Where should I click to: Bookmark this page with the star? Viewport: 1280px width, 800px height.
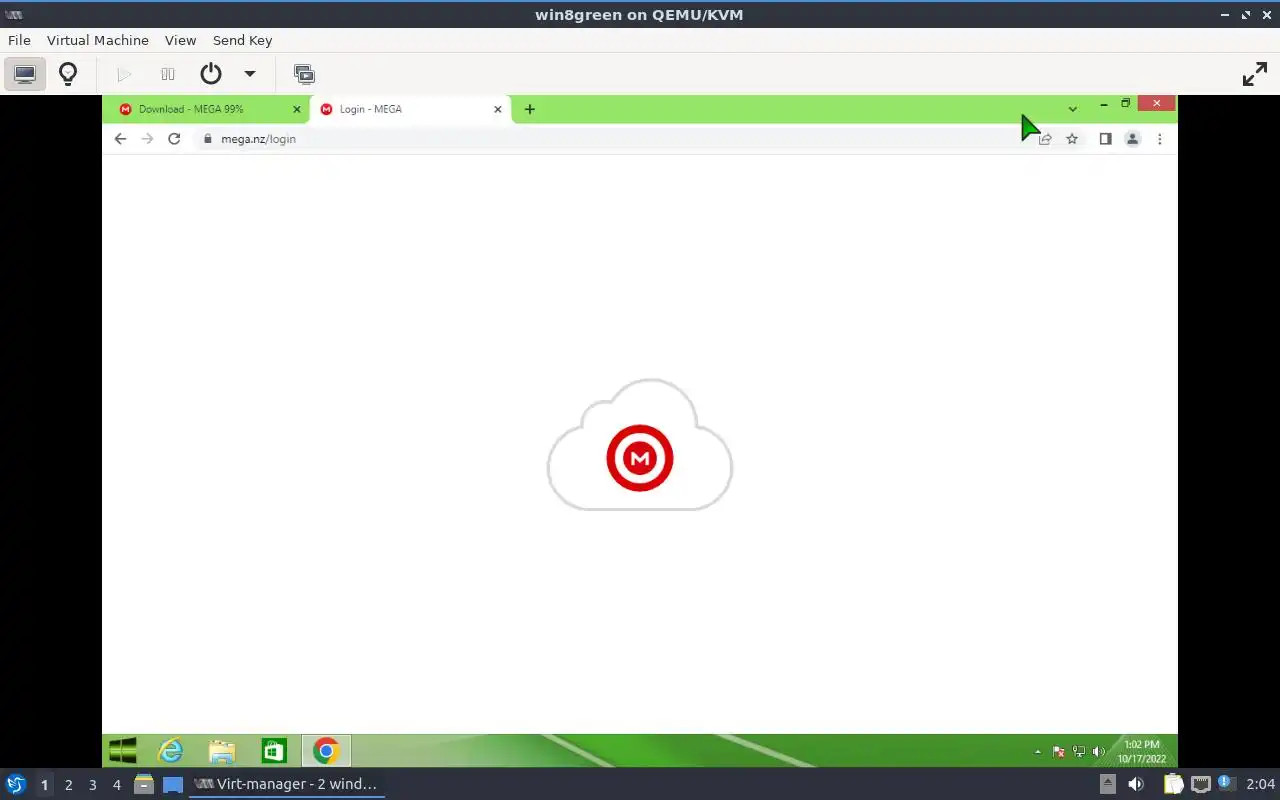tap(1072, 139)
